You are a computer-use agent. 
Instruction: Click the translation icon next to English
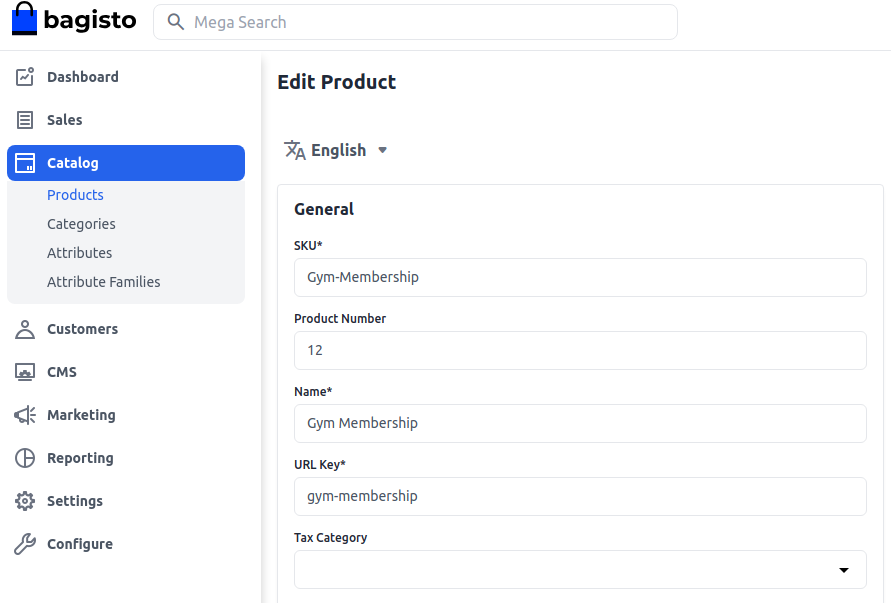click(294, 149)
